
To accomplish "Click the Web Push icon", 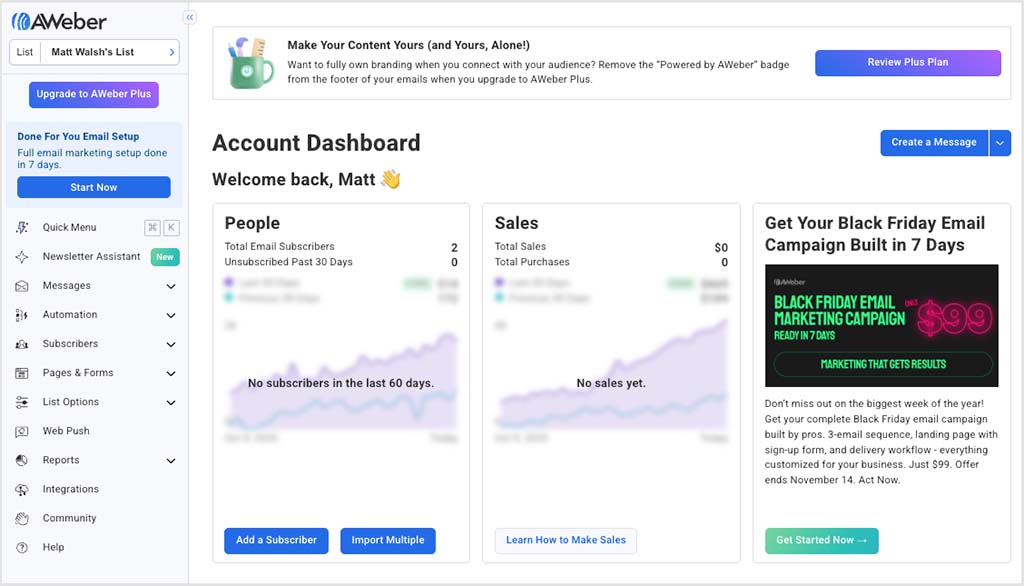I will (22, 431).
